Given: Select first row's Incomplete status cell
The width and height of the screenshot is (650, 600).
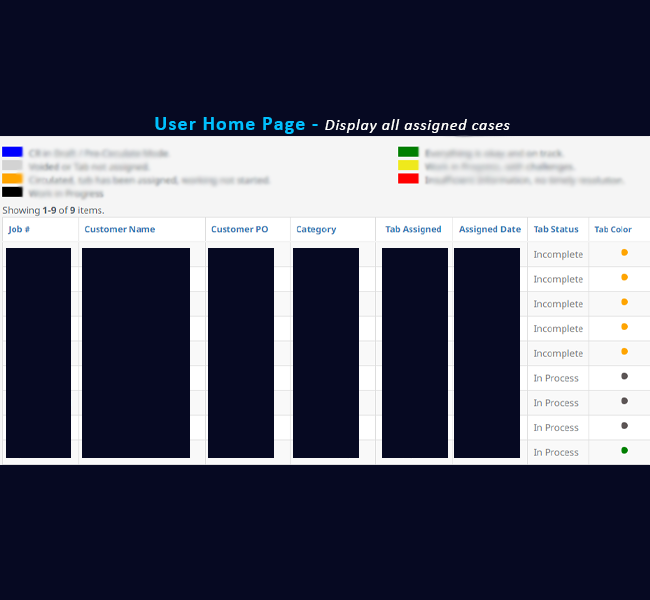Looking at the screenshot, I should (x=557, y=255).
